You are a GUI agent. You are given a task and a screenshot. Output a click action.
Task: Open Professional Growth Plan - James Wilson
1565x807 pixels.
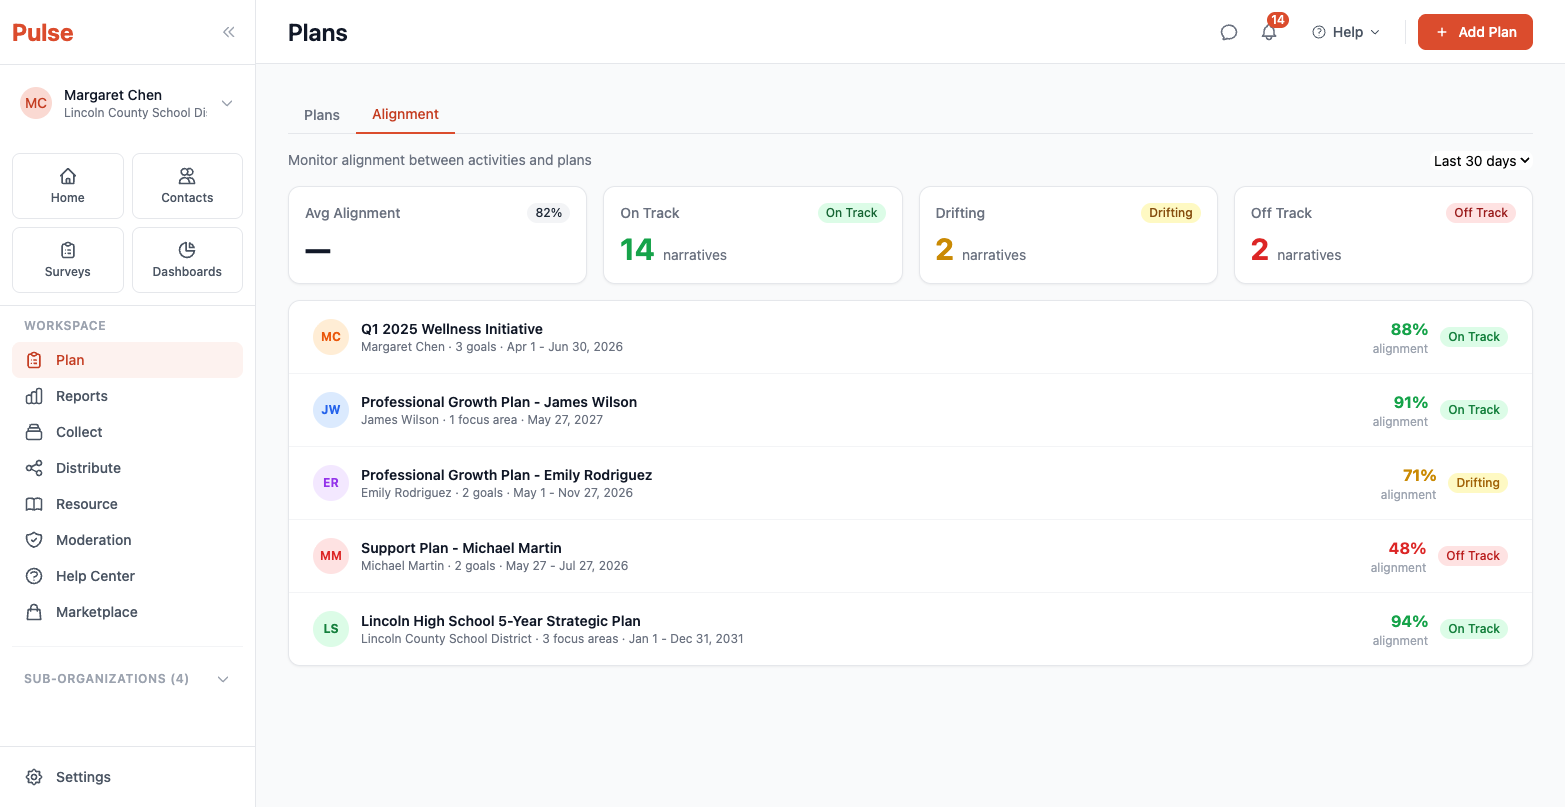coord(910,410)
